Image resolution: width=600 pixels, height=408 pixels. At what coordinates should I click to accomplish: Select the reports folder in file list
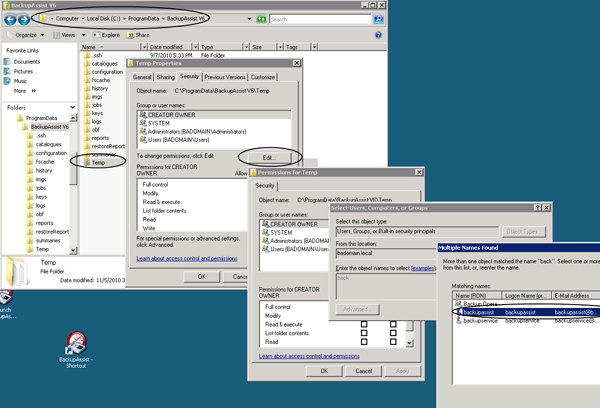96,138
